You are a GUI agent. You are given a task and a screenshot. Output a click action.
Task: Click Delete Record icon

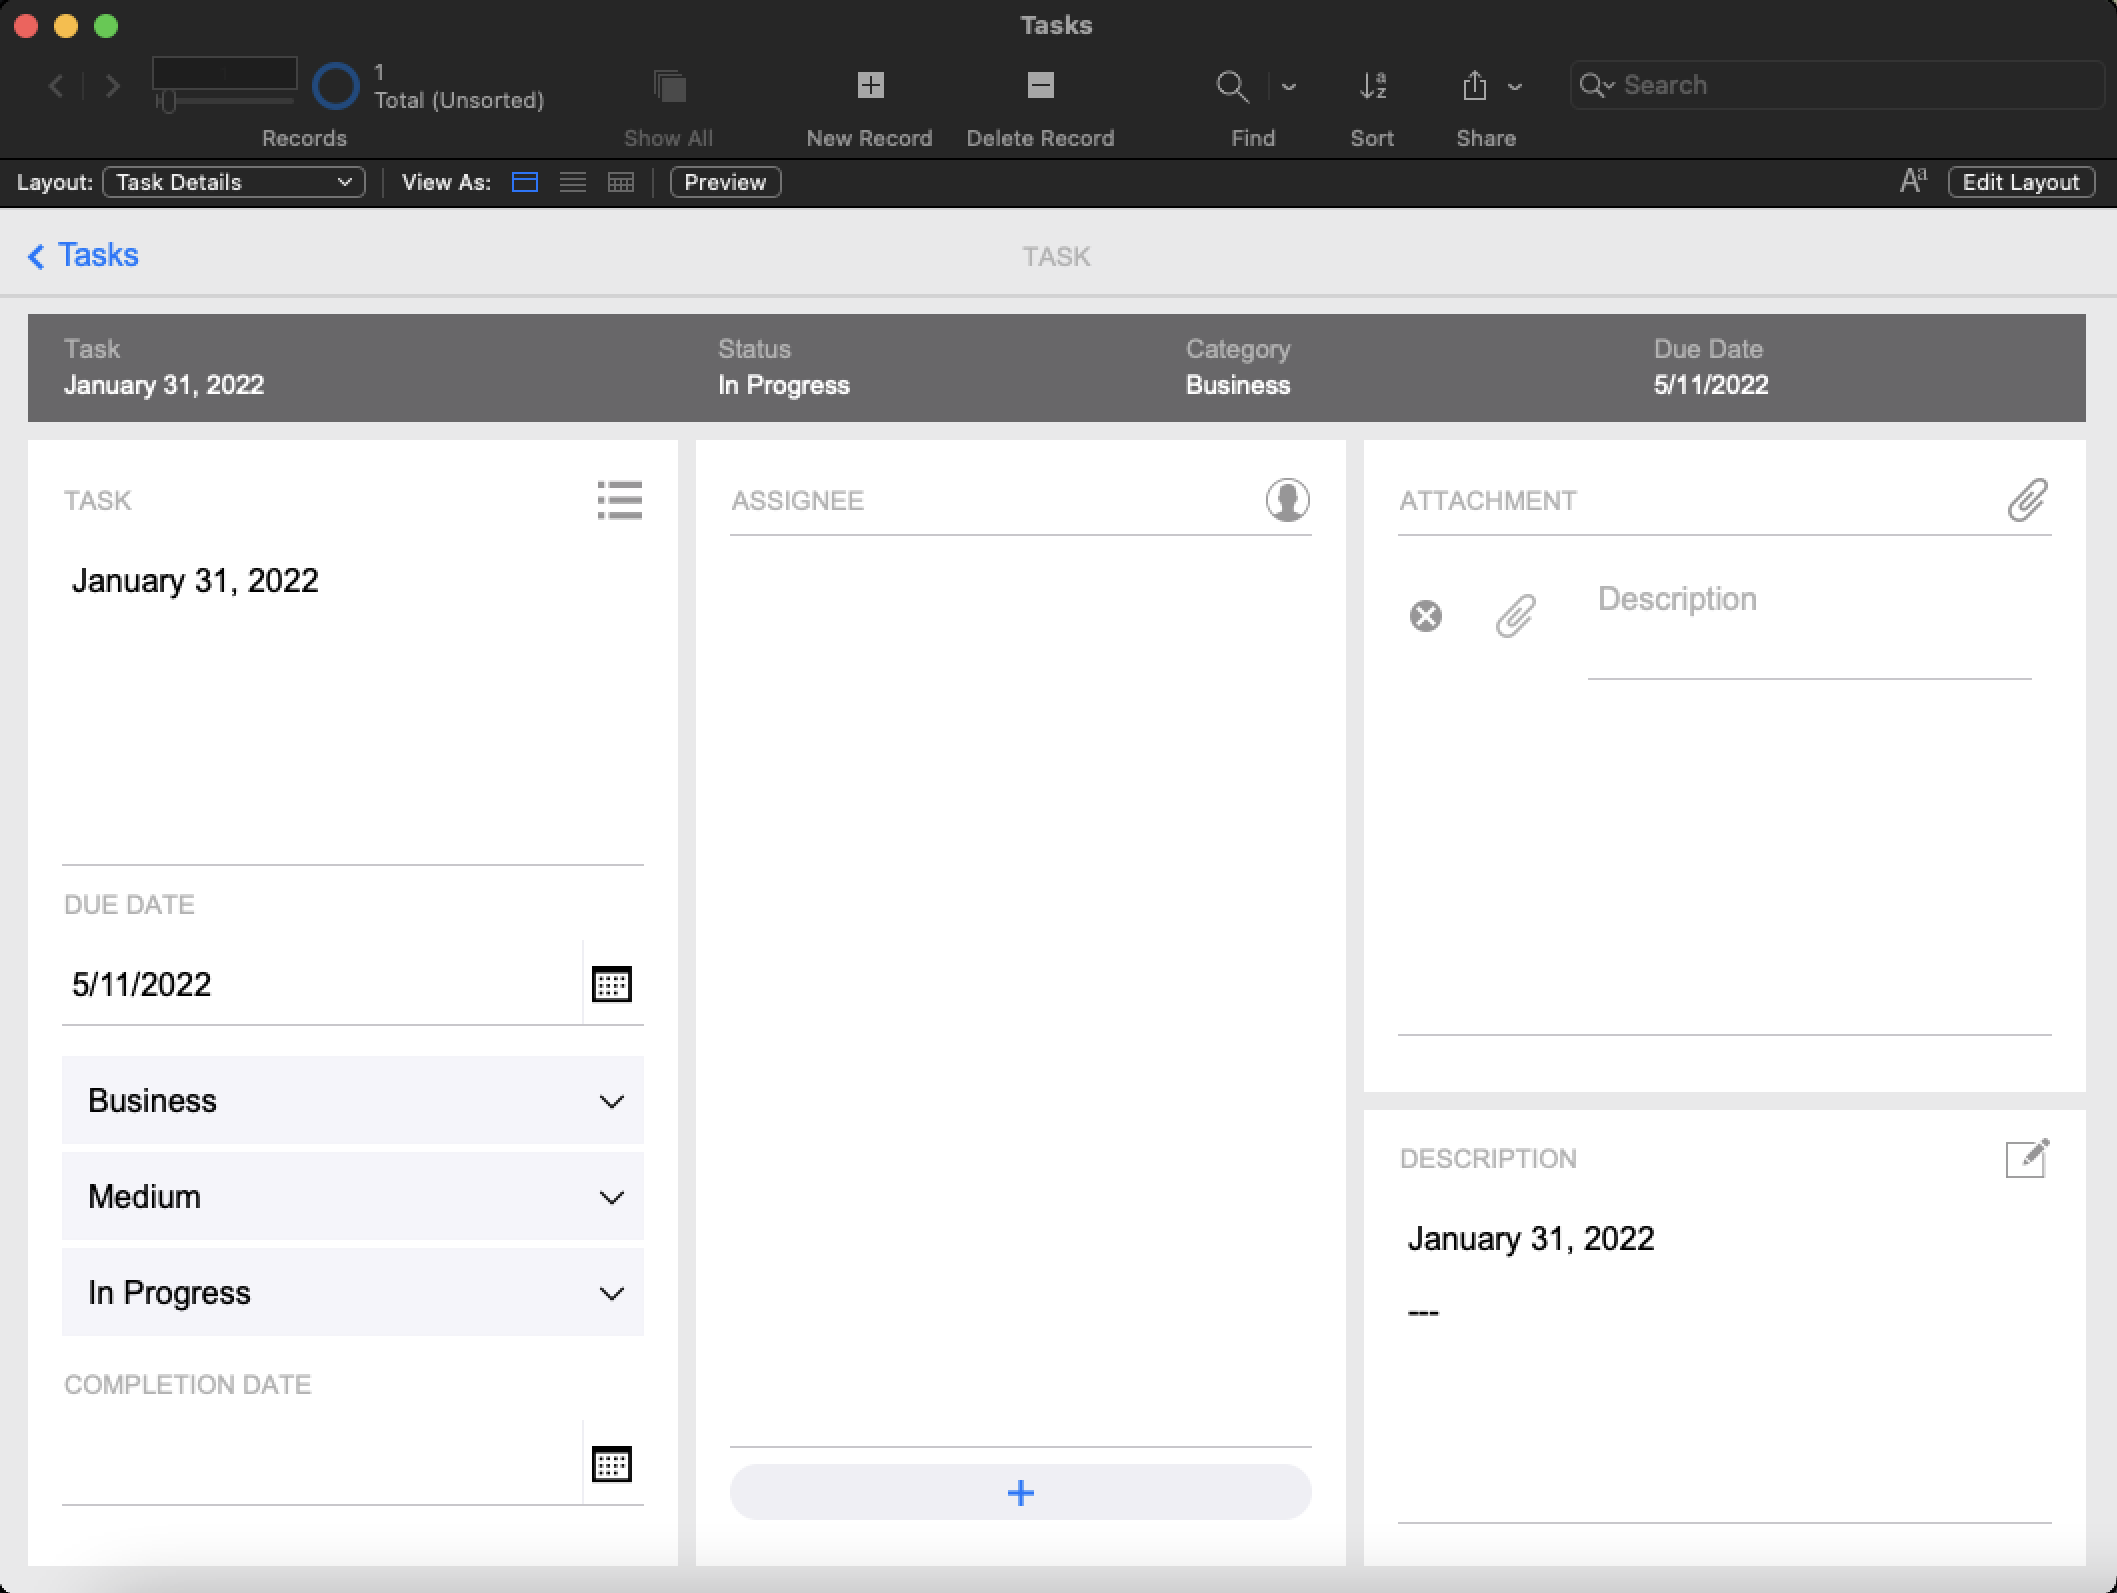pos(1041,86)
